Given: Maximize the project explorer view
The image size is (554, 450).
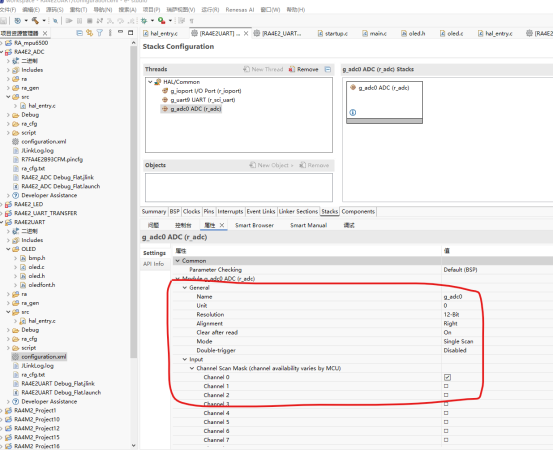Looking at the screenshot, I should pyautogui.click(x=131, y=32).
